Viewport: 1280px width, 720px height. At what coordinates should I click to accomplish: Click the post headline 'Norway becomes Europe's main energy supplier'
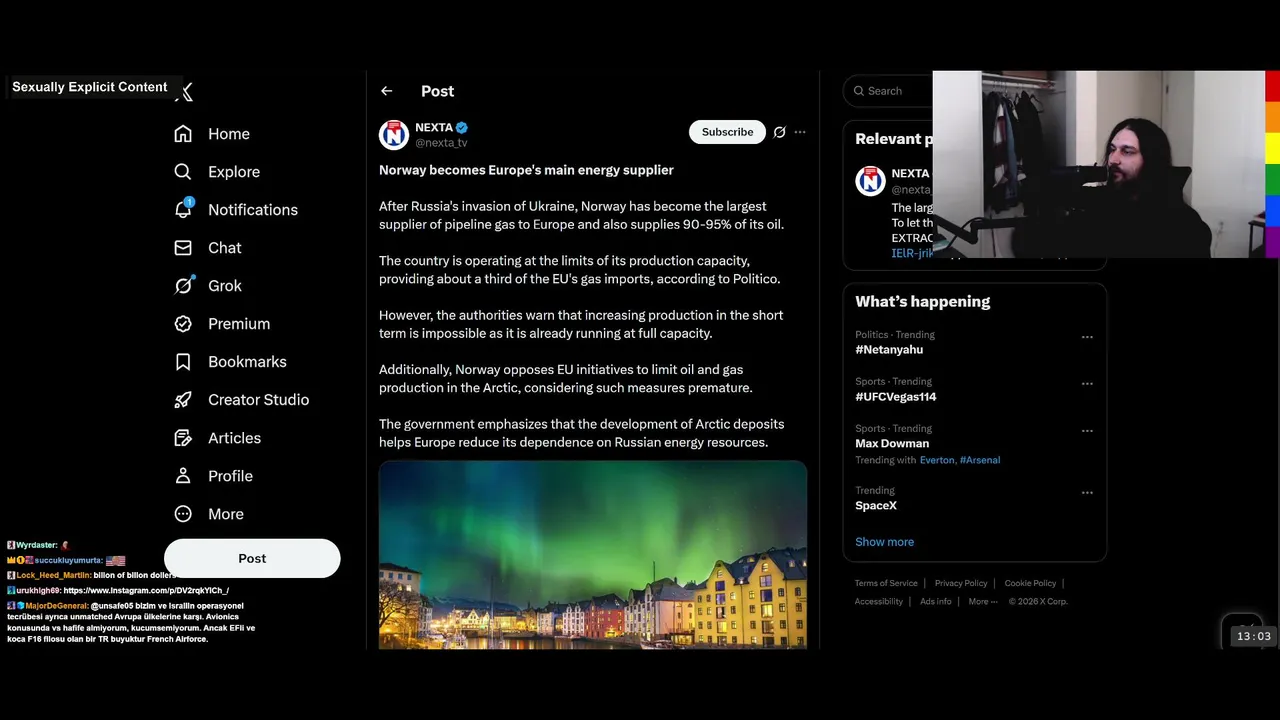pos(526,170)
